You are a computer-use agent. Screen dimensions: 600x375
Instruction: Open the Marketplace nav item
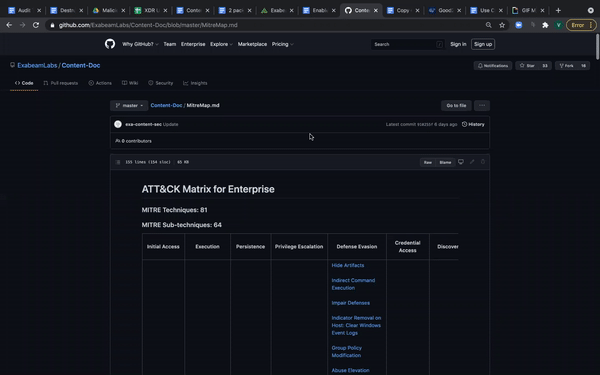(x=252, y=44)
